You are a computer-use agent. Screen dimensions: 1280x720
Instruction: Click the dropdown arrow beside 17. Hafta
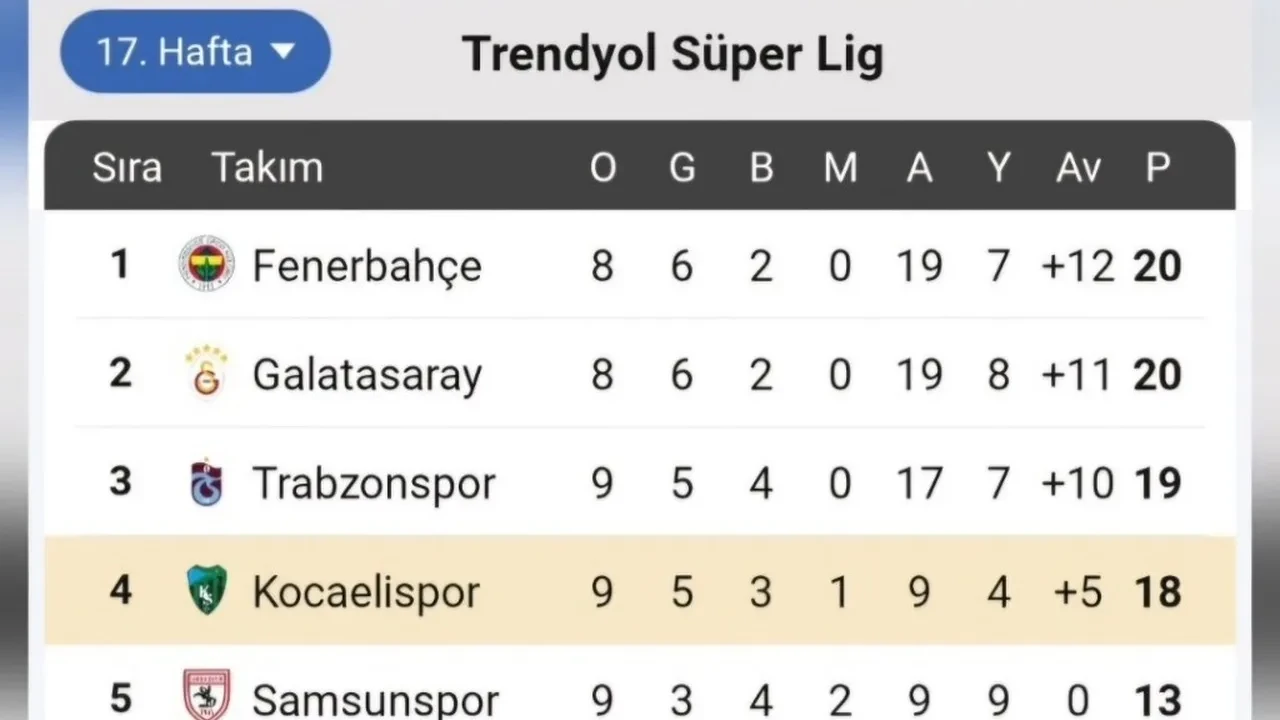coord(284,51)
